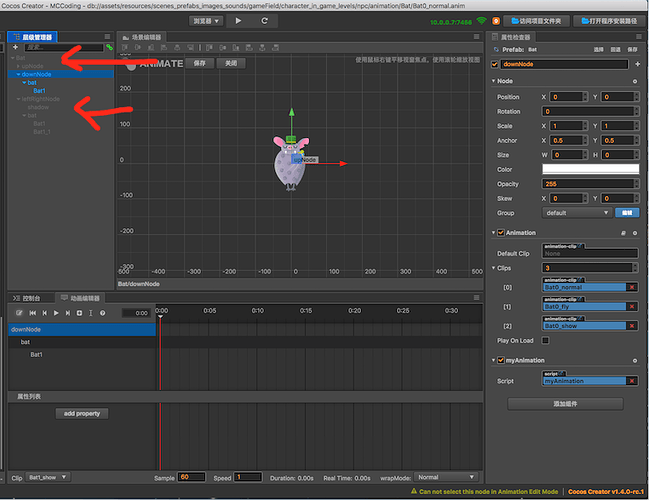Click the add property button
Viewport: 649px width, 500px height.
pyautogui.click(x=82, y=413)
